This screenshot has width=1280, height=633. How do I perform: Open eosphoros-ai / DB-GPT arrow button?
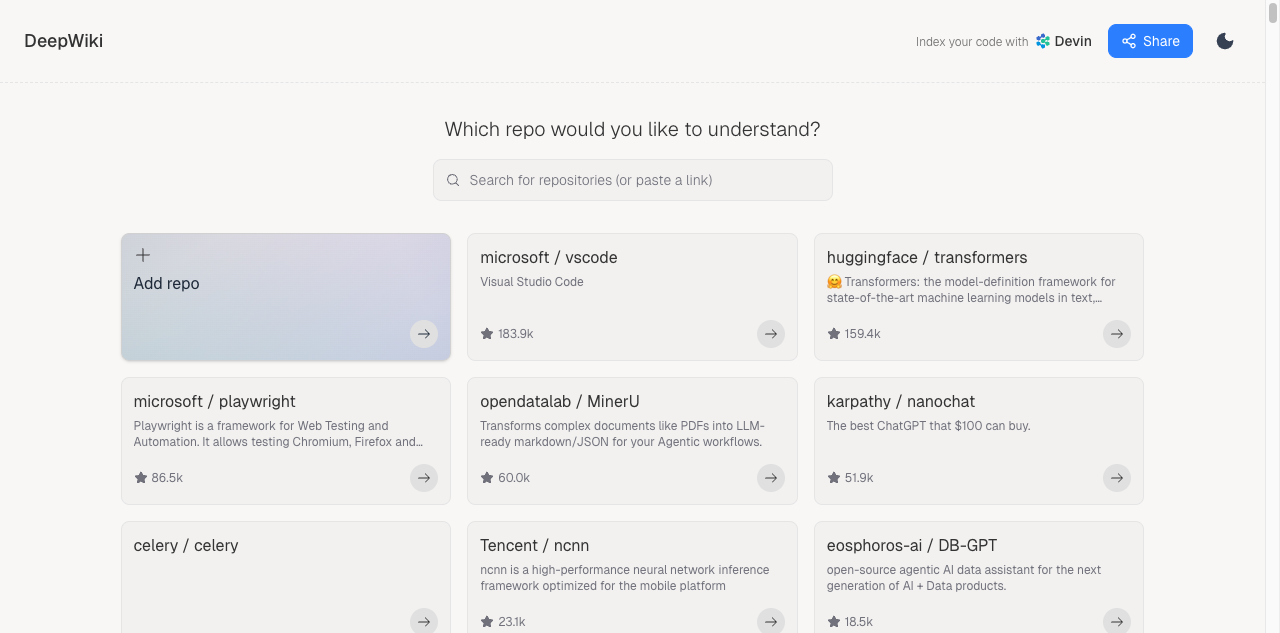[1117, 621]
